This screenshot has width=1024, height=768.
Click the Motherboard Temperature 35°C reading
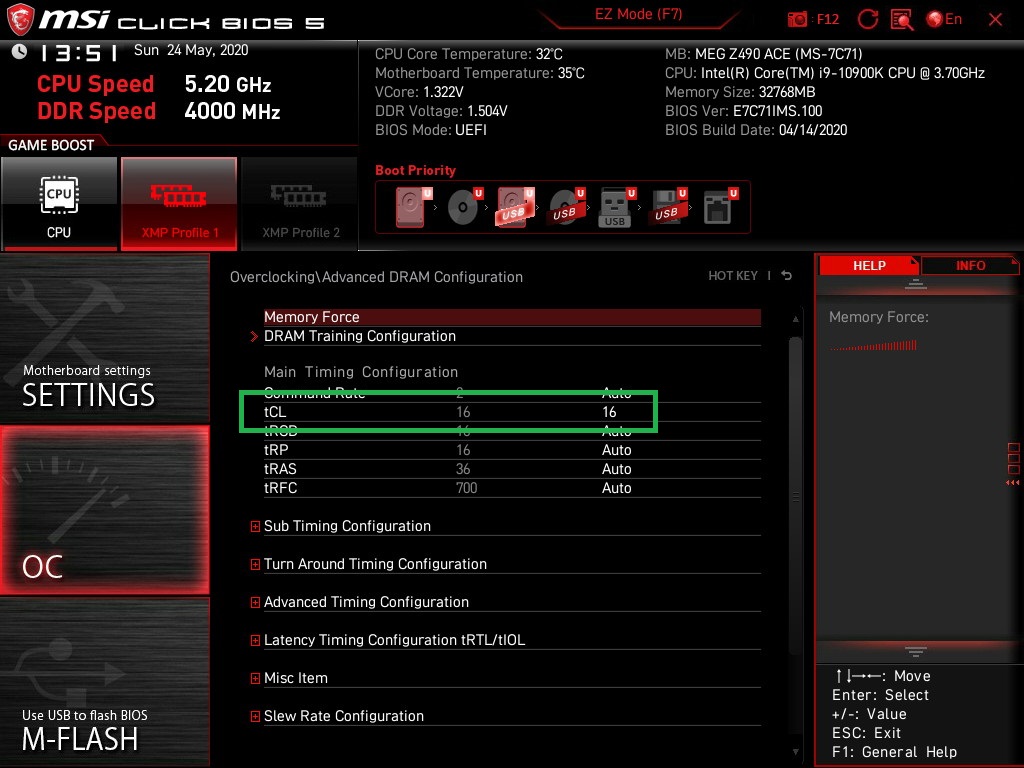[x=479, y=73]
